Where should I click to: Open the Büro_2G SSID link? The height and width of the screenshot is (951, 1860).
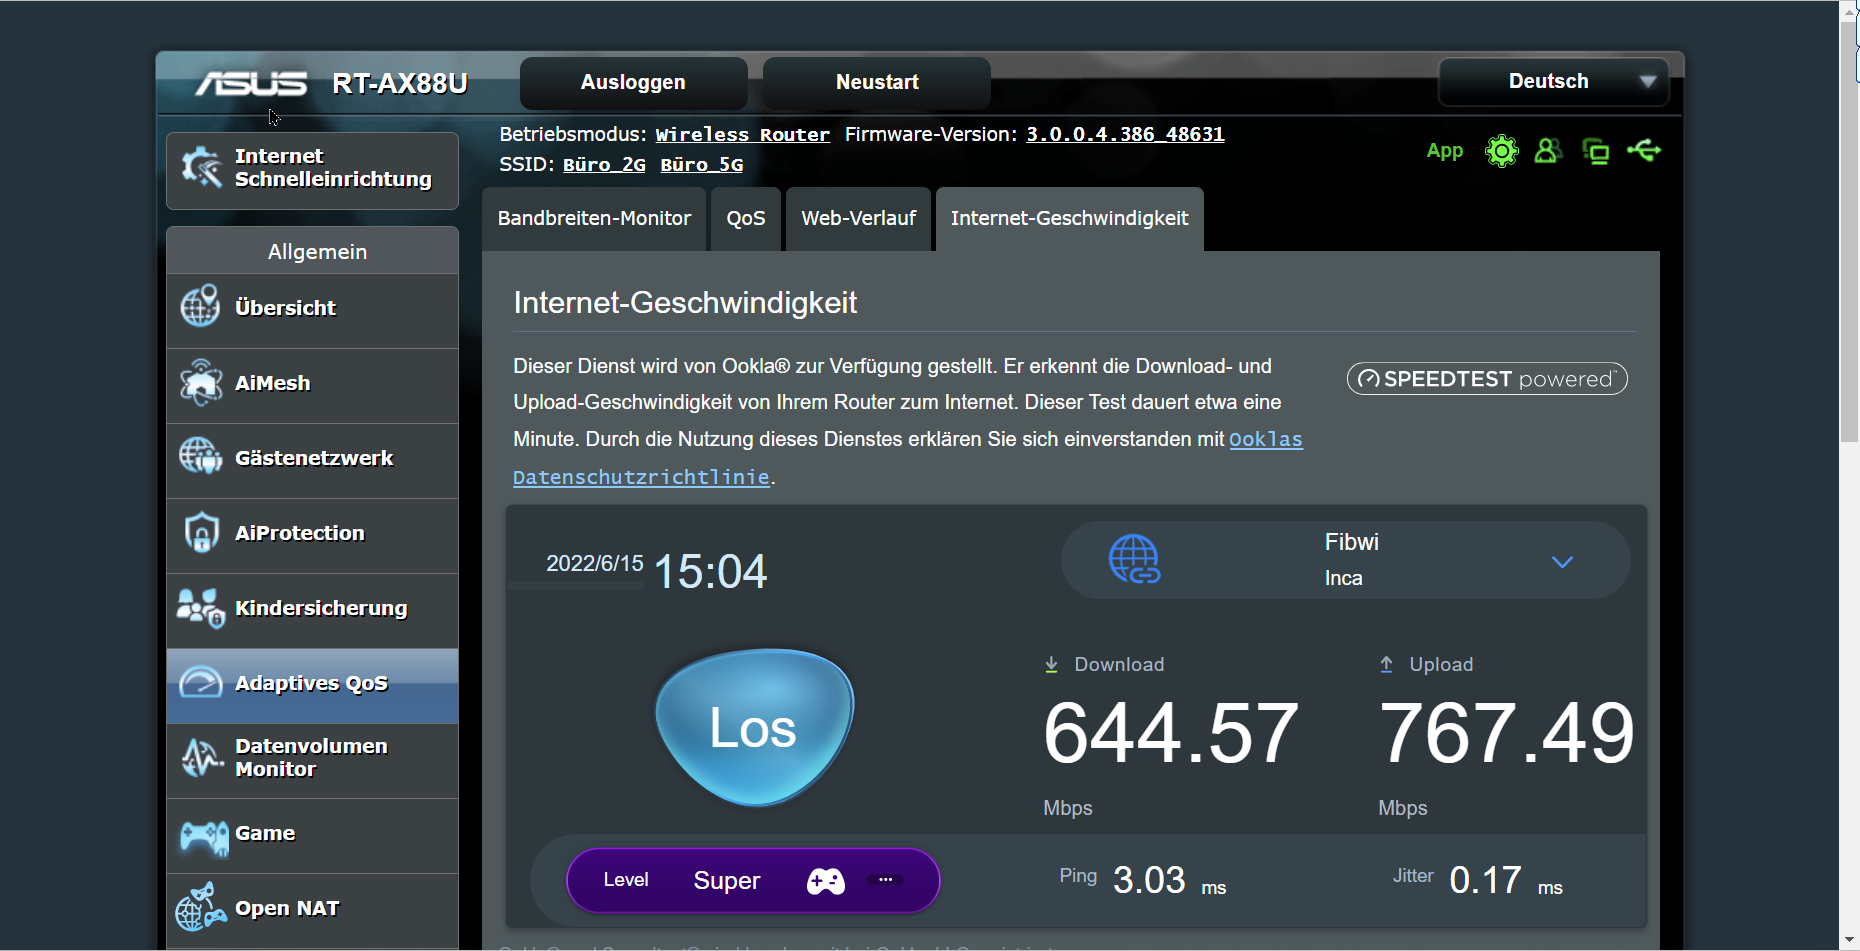(604, 165)
